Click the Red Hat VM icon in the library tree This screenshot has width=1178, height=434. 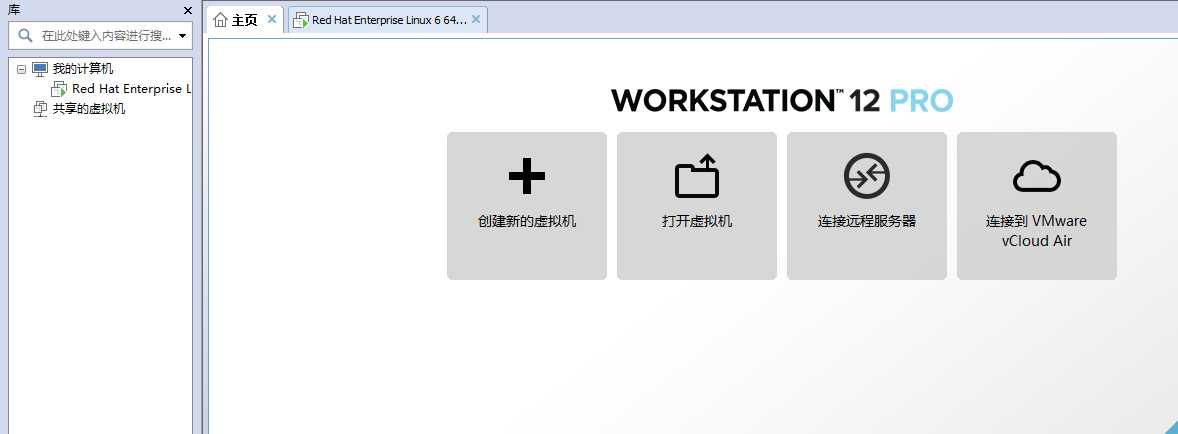(59, 89)
